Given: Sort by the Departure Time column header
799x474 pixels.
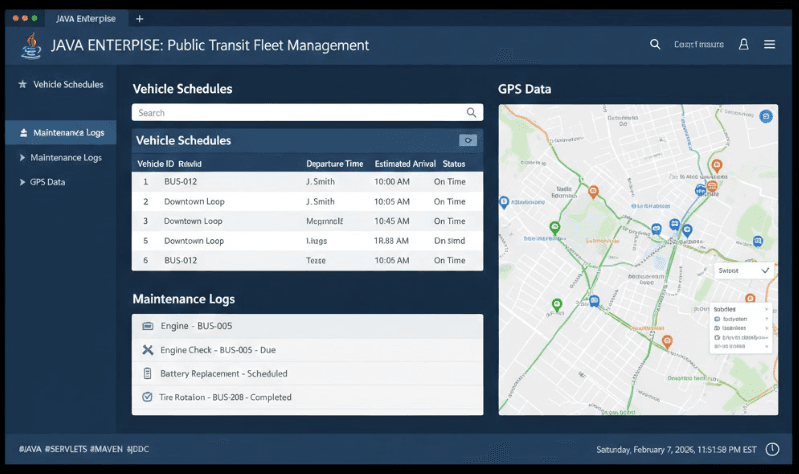Looking at the screenshot, I should click(334, 164).
